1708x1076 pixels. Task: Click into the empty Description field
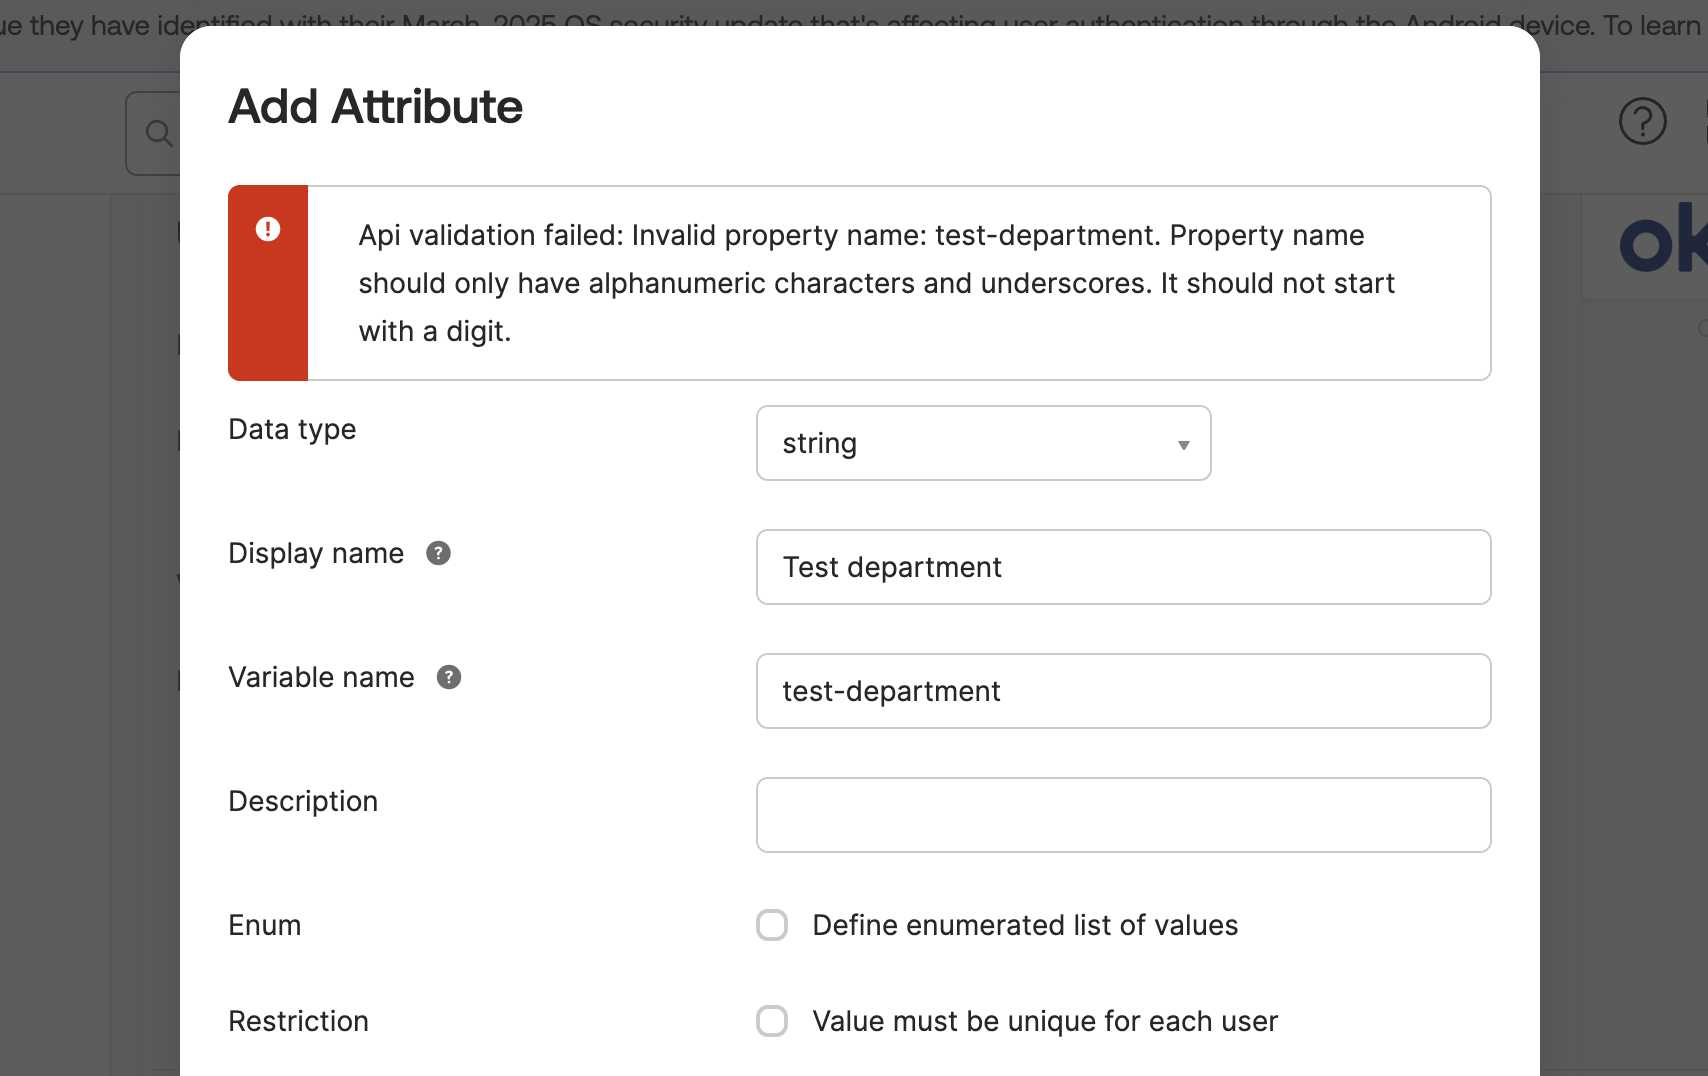[x=1123, y=815]
